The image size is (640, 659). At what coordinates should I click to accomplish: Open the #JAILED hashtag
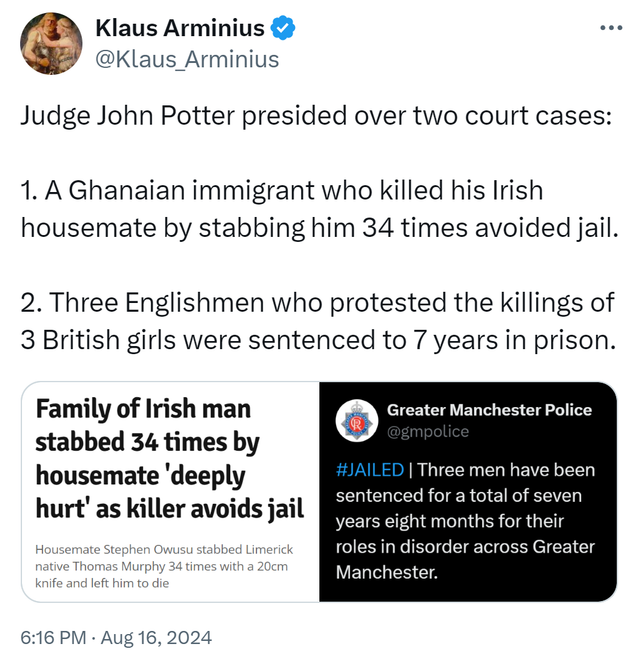coord(370,470)
